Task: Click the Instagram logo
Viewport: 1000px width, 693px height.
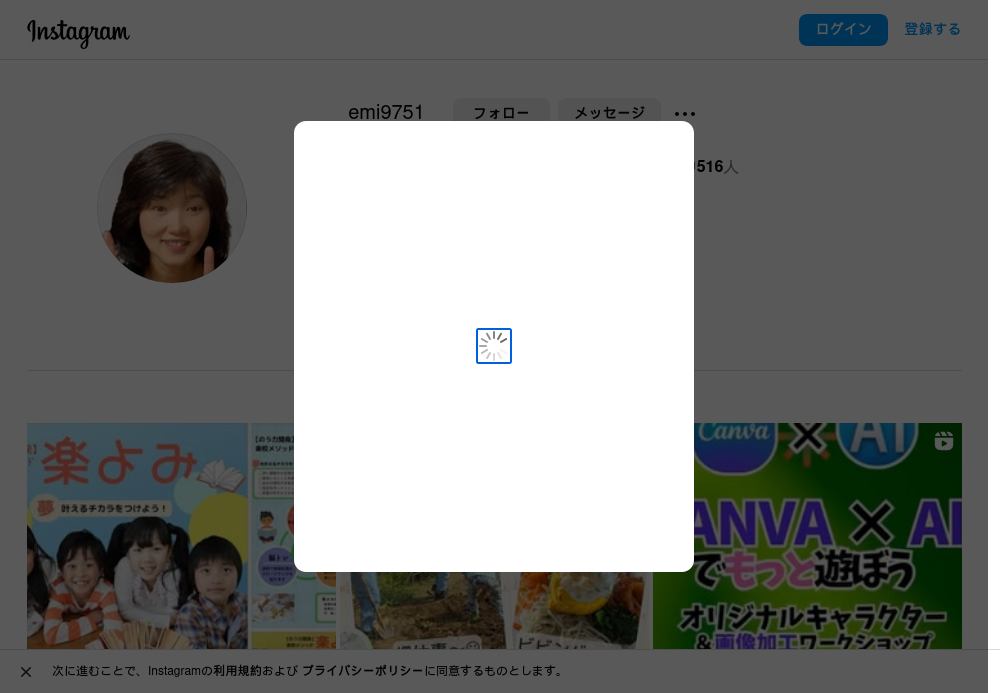Action: click(78, 33)
